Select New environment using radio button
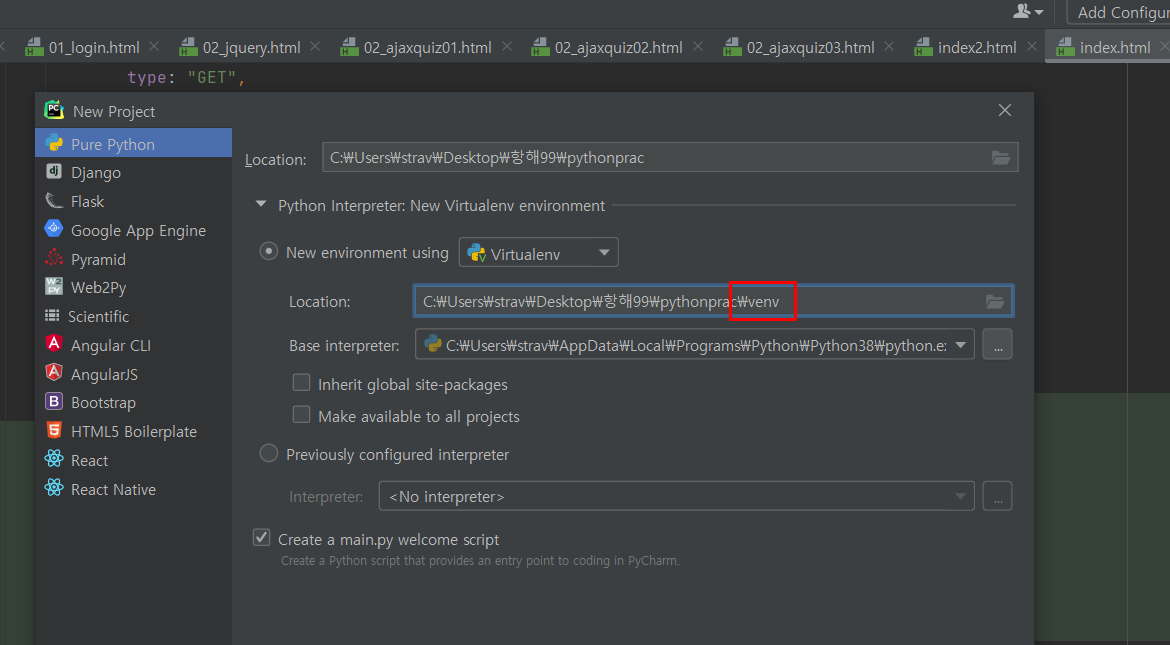Screen dimensions: 1170x645 pyautogui.click(x=269, y=252)
